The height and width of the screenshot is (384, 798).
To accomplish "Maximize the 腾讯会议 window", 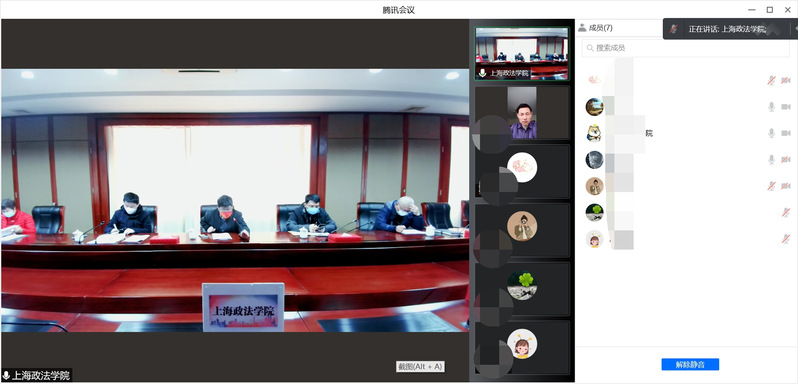I will tap(770, 9).
